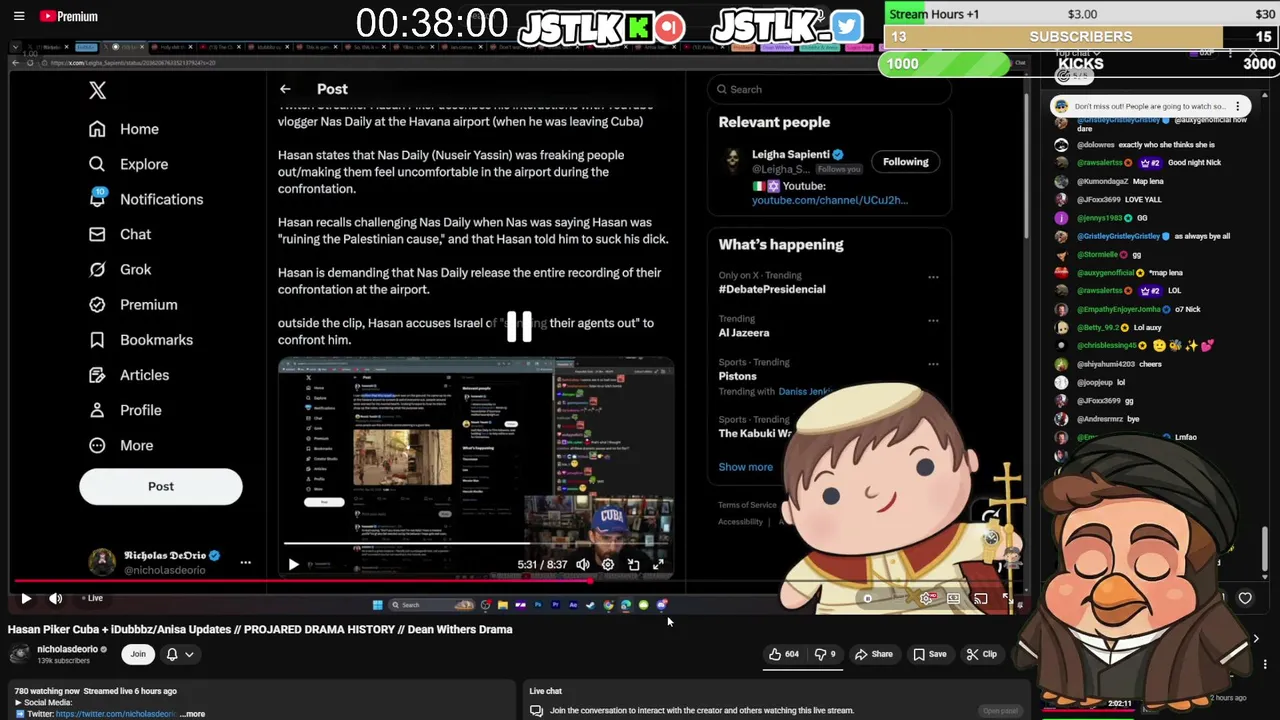The image size is (1280, 720).
Task: Open the youtube.com/channel link
Action: (830, 200)
